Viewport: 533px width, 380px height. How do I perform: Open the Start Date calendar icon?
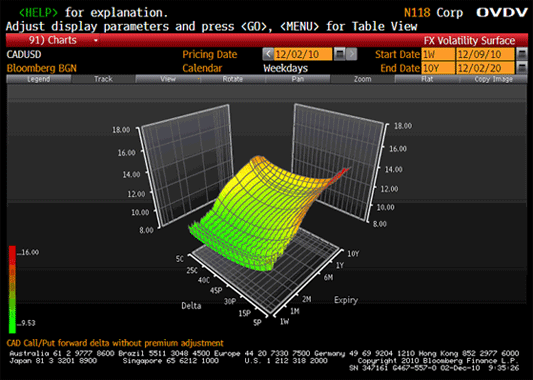pos(522,54)
